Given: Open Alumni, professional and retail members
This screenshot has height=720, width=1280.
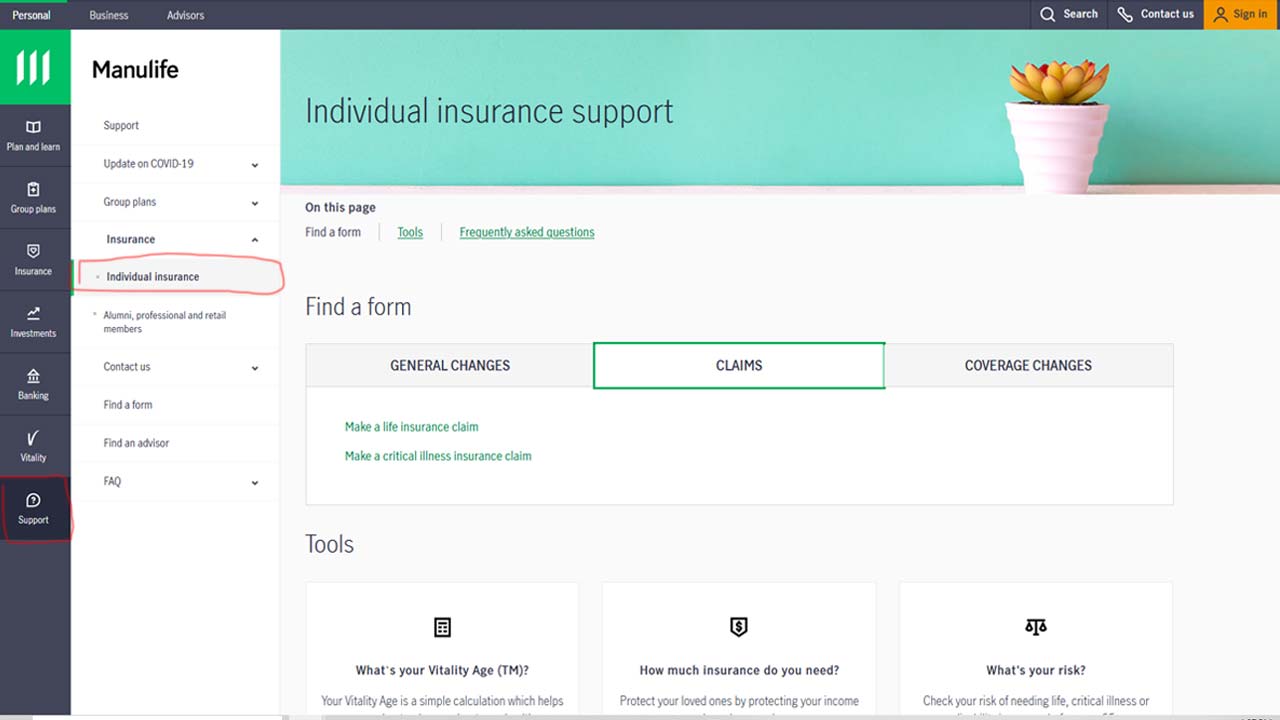Looking at the screenshot, I should [165, 322].
